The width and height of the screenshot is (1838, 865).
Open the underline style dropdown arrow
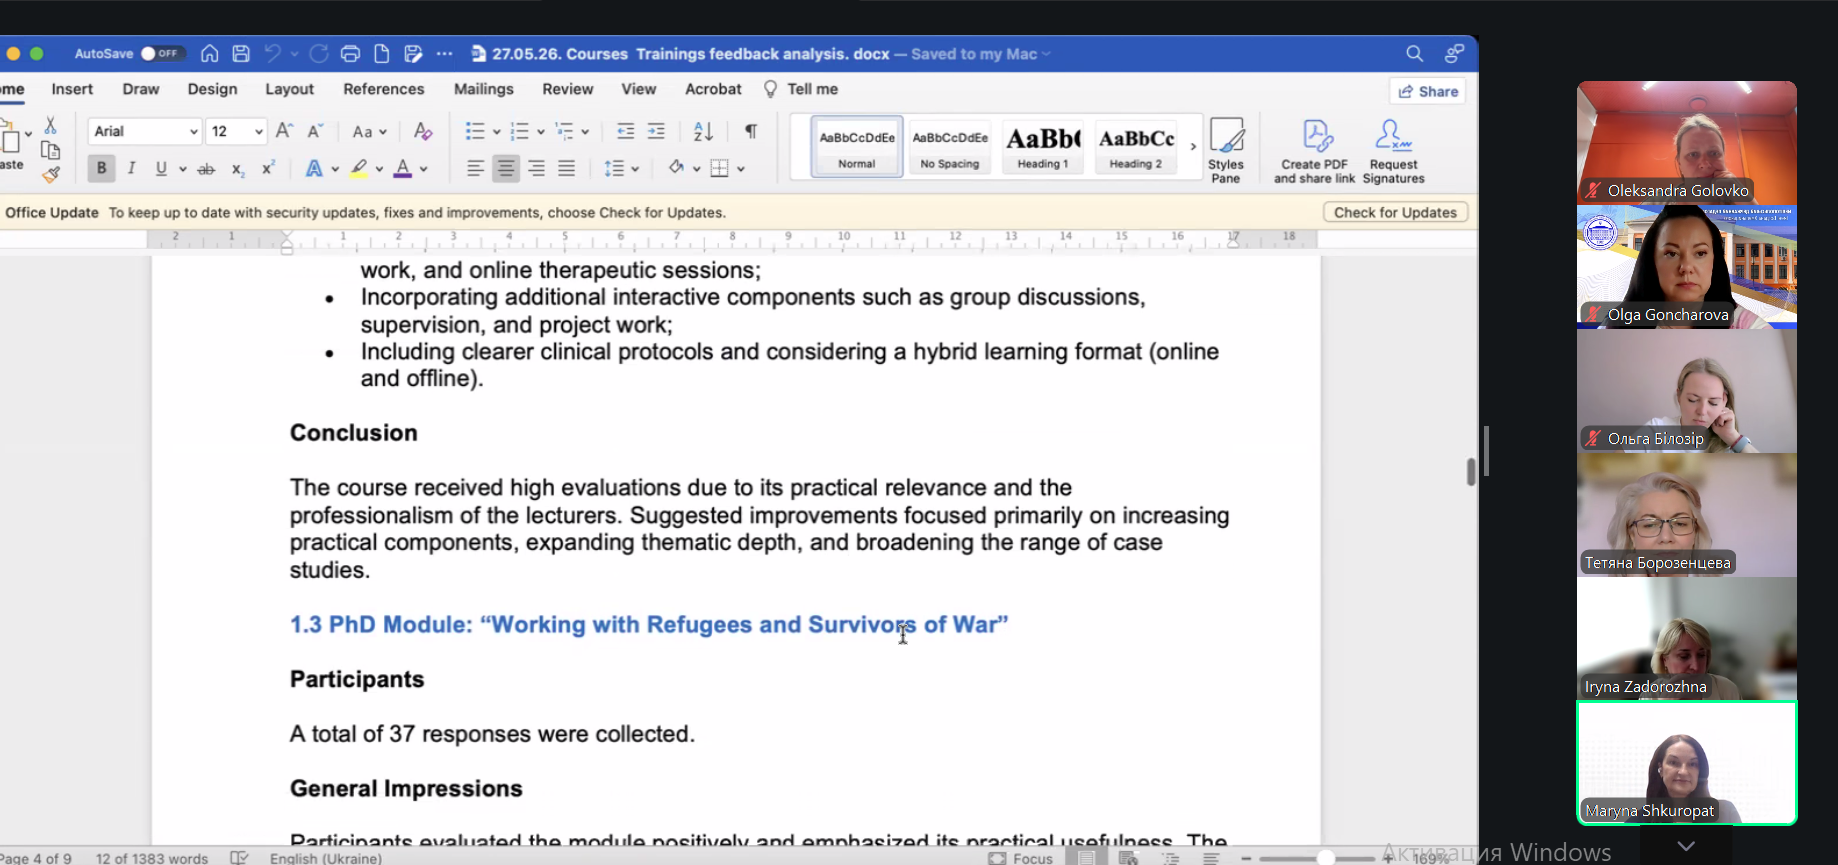[182, 169]
